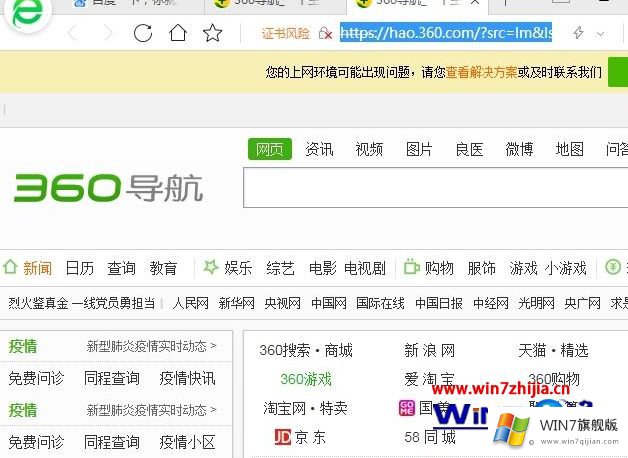This screenshot has height=458, width=628.
Task: Open the 综艺 category
Action: [280, 268]
